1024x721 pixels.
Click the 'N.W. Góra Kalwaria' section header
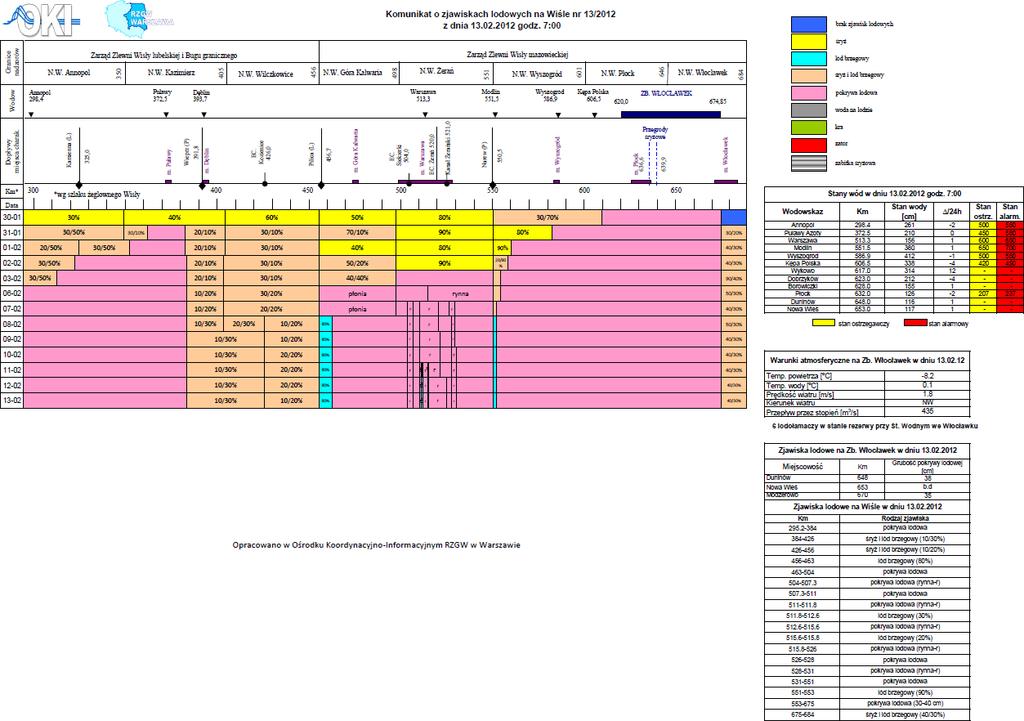[353, 72]
